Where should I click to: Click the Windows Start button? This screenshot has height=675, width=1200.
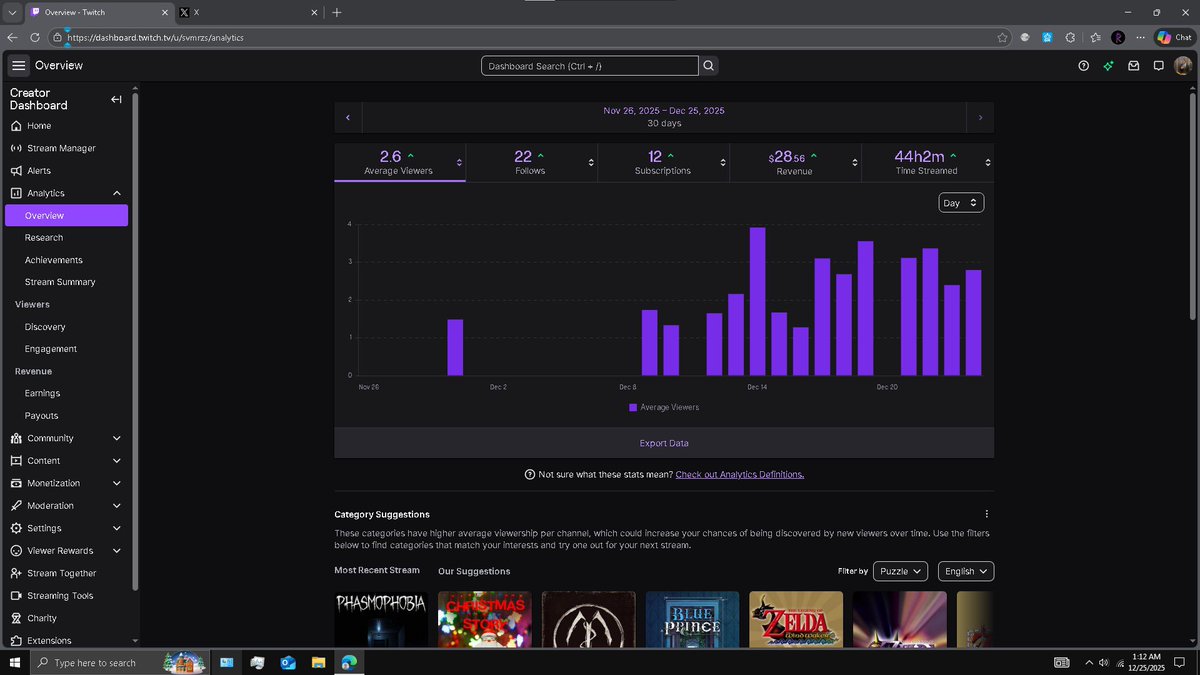(x=15, y=662)
